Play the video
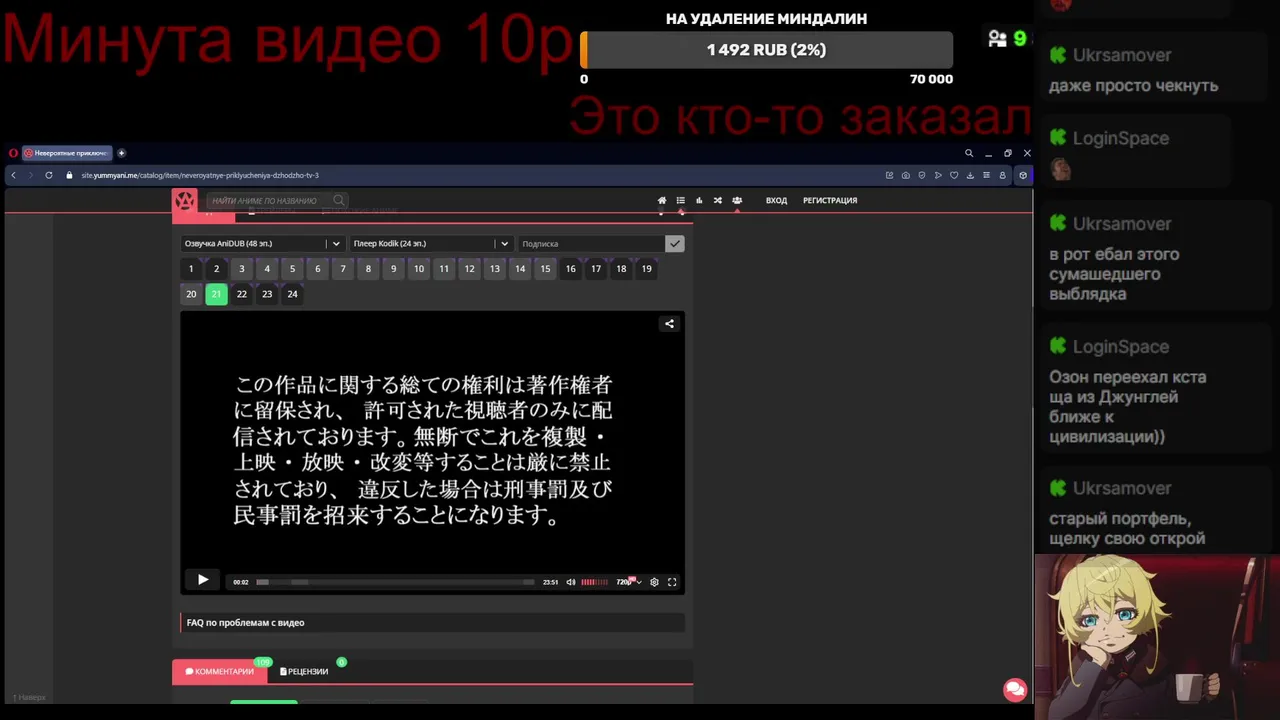Viewport: 1280px width, 720px height. 203,580
